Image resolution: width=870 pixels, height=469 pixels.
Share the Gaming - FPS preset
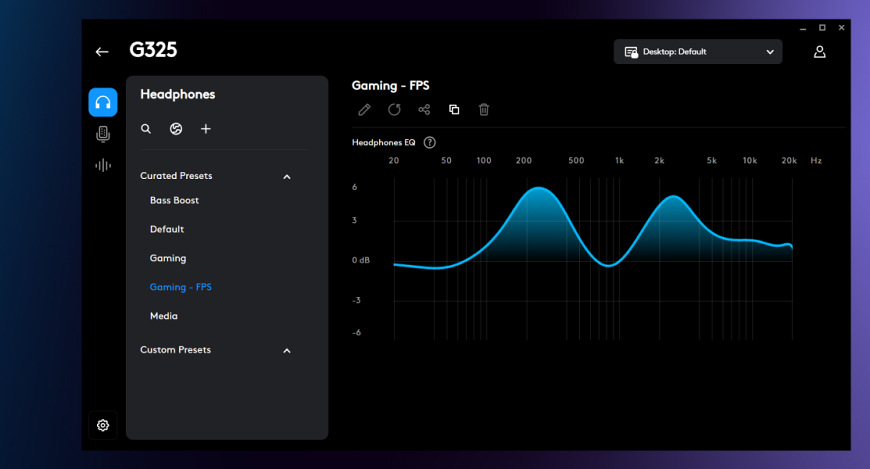(424, 110)
